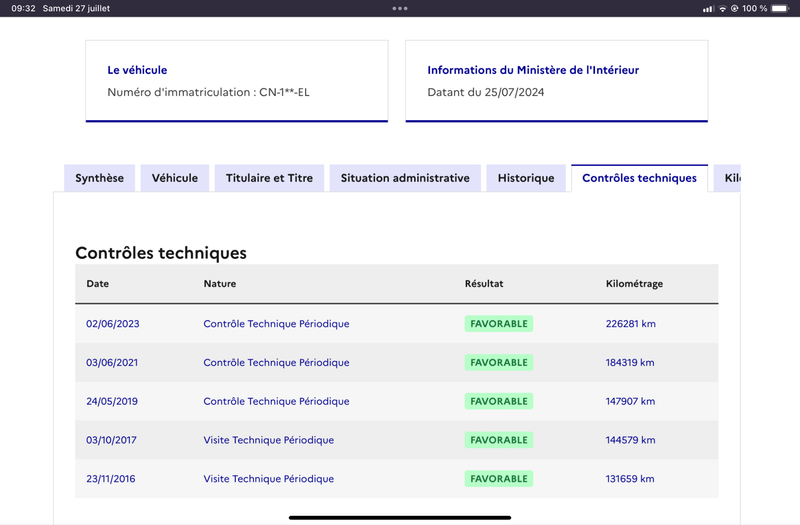This screenshot has height=525, width=800.
Task: Click the date 02/06/2023
Action: point(113,324)
